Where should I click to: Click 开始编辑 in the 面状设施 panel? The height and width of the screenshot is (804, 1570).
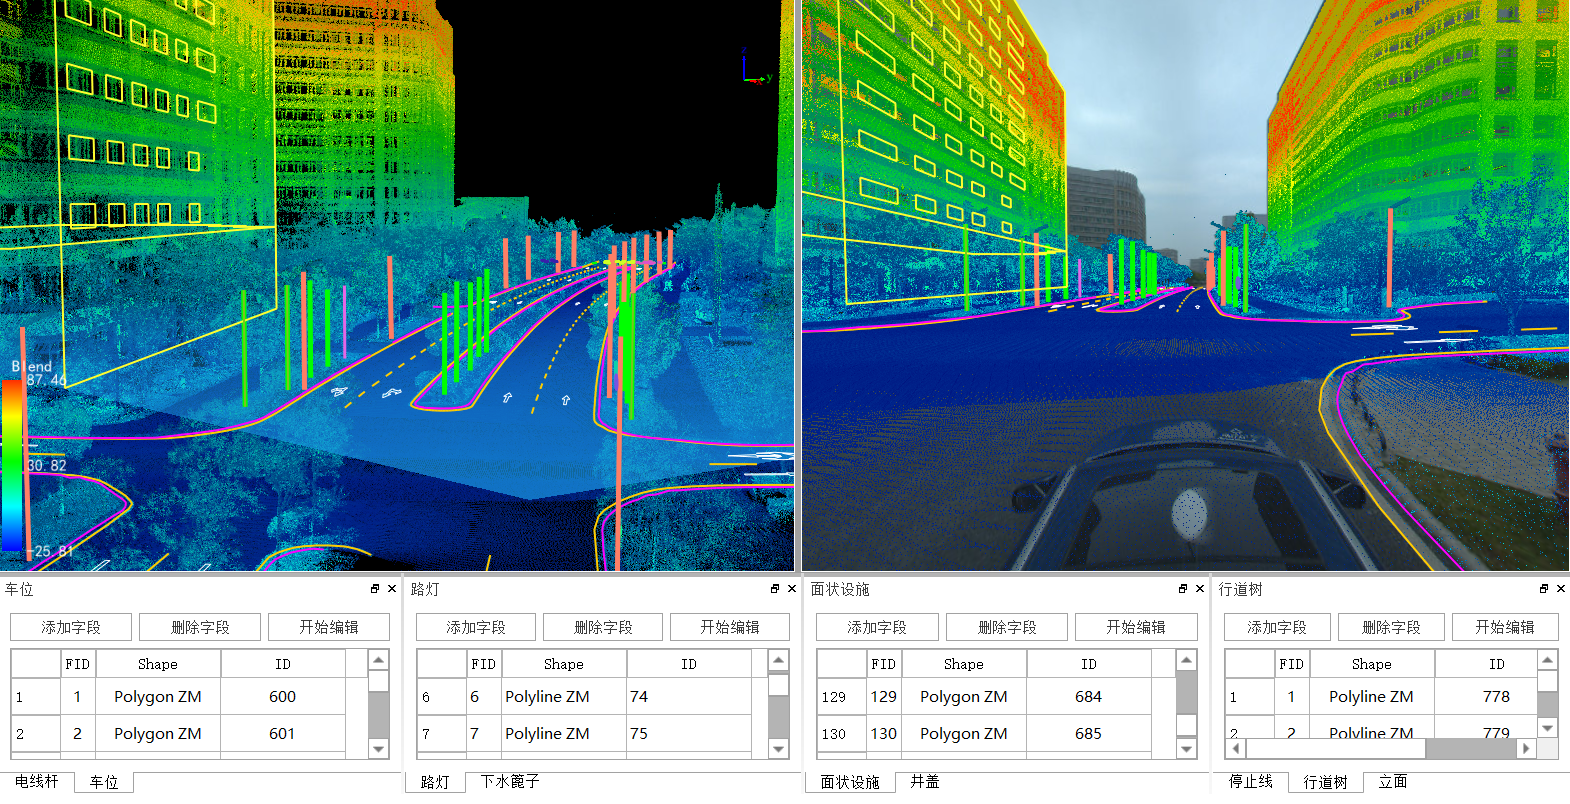[x=1136, y=627]
